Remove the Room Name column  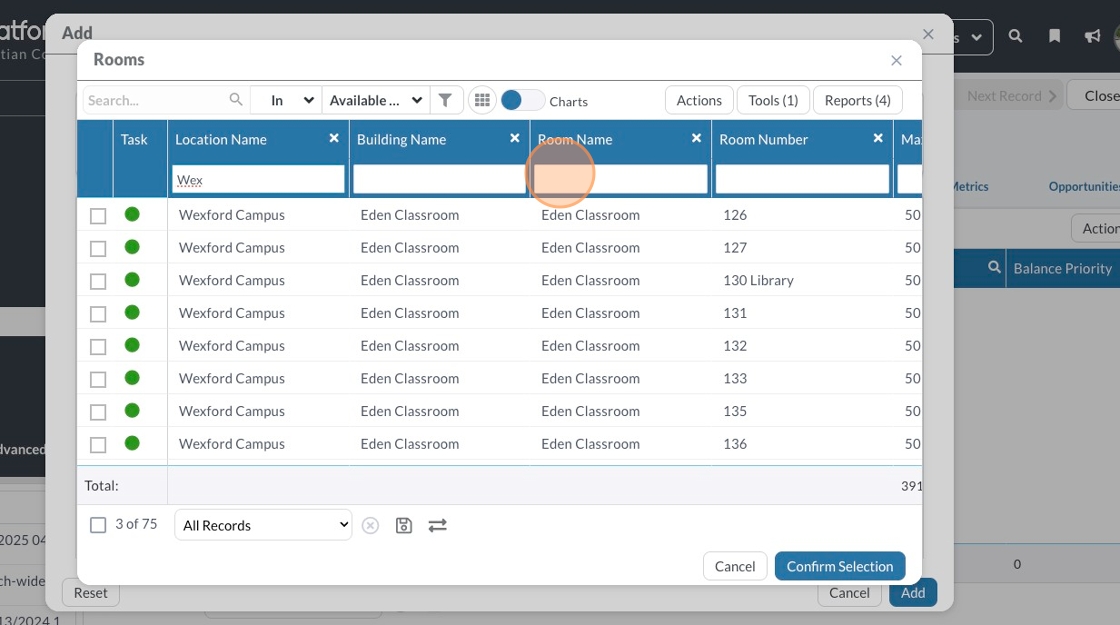[696, 139]
